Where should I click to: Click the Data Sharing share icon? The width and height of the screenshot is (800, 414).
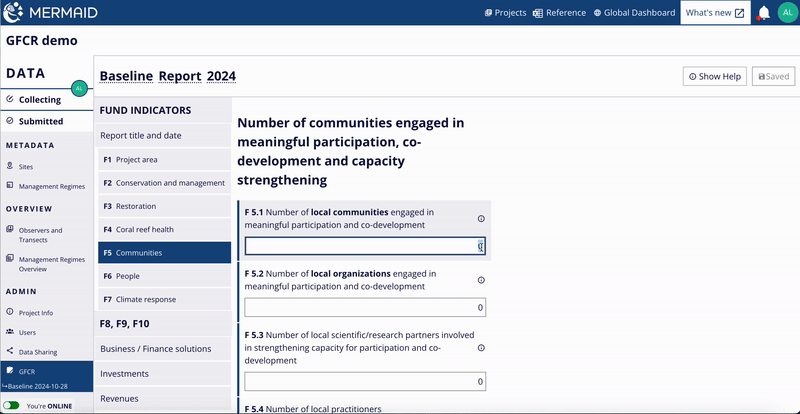point(10,351)
